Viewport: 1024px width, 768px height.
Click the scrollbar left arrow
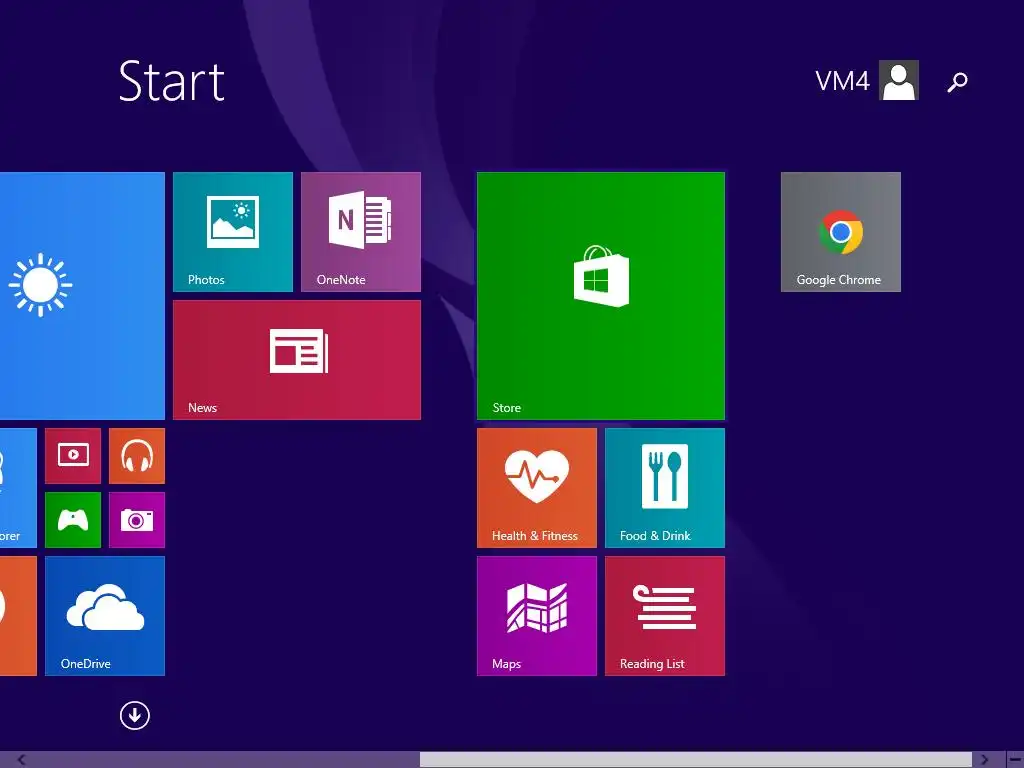tap(22, 760)
